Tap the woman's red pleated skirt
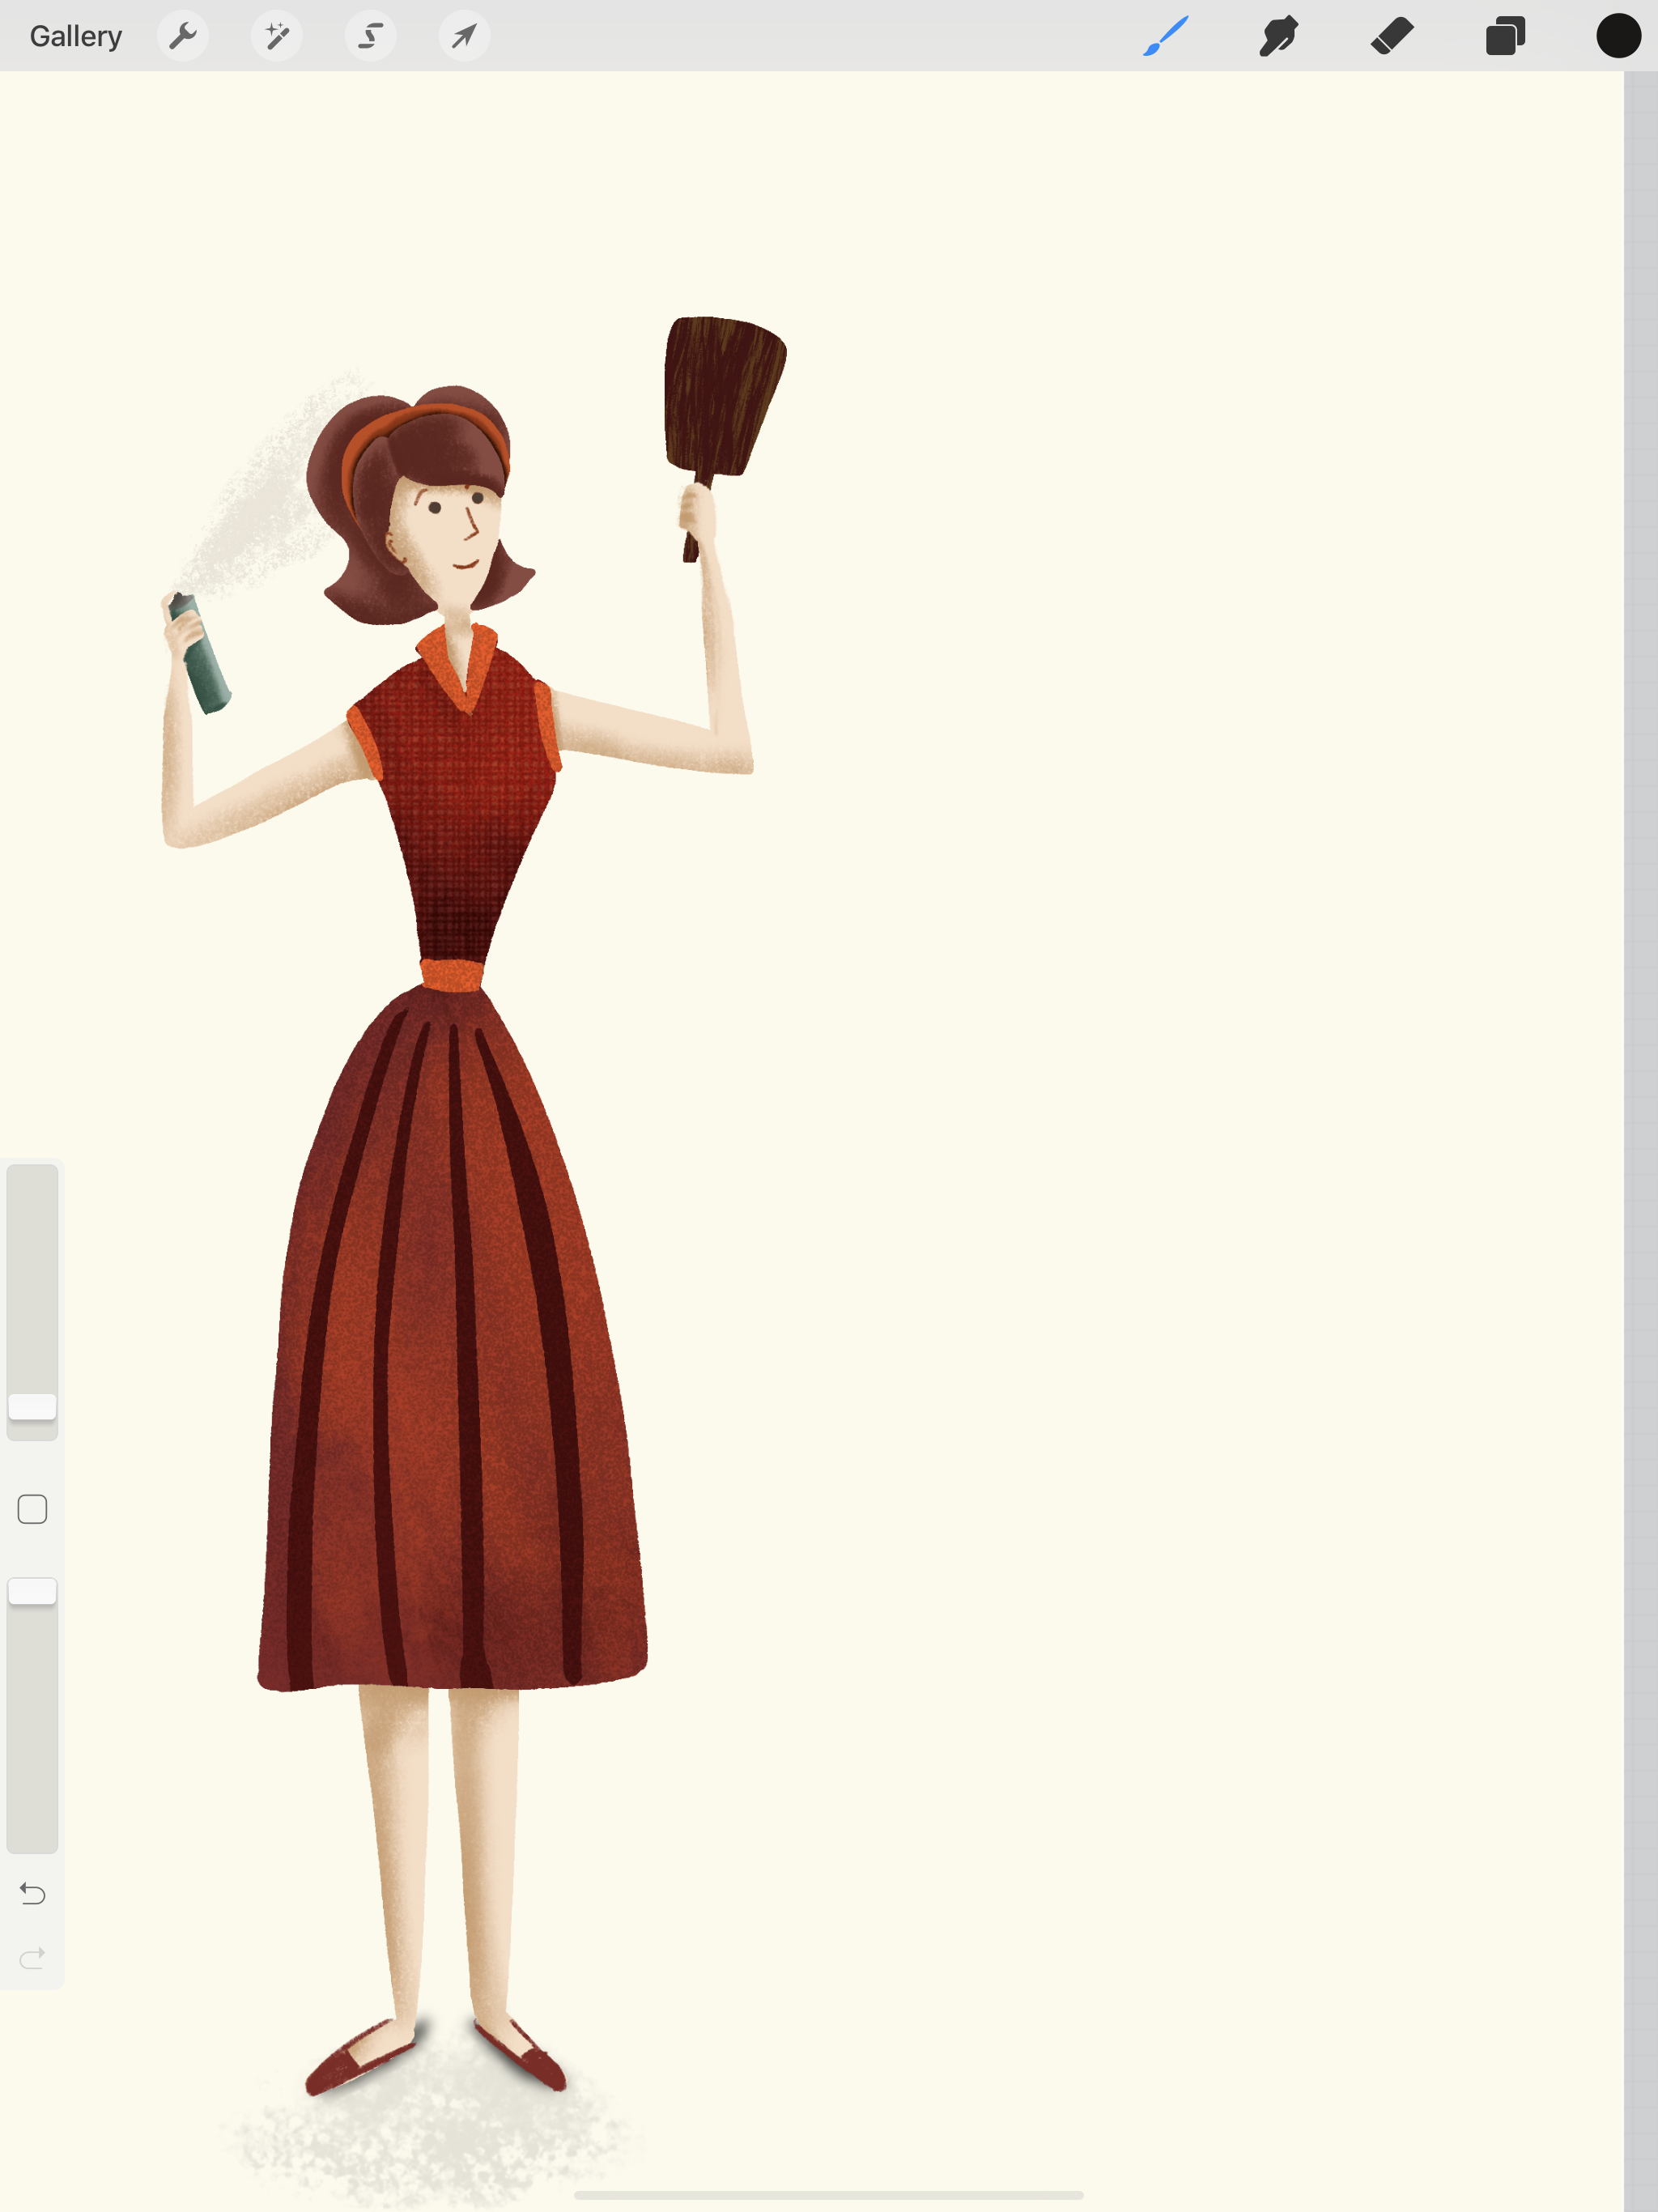The width and height of the screenshot is (1658, 2212). pyautogui.click(x=452, y=1340)
